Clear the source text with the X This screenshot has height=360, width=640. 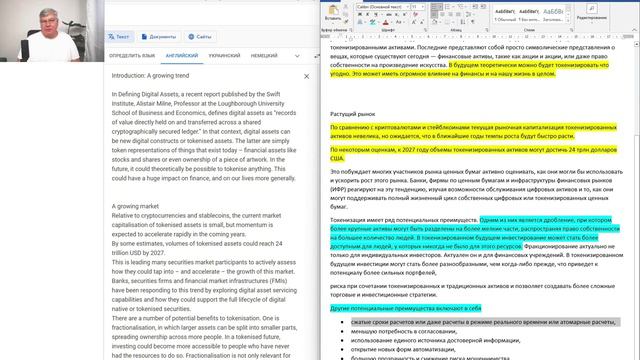[307, 76]
